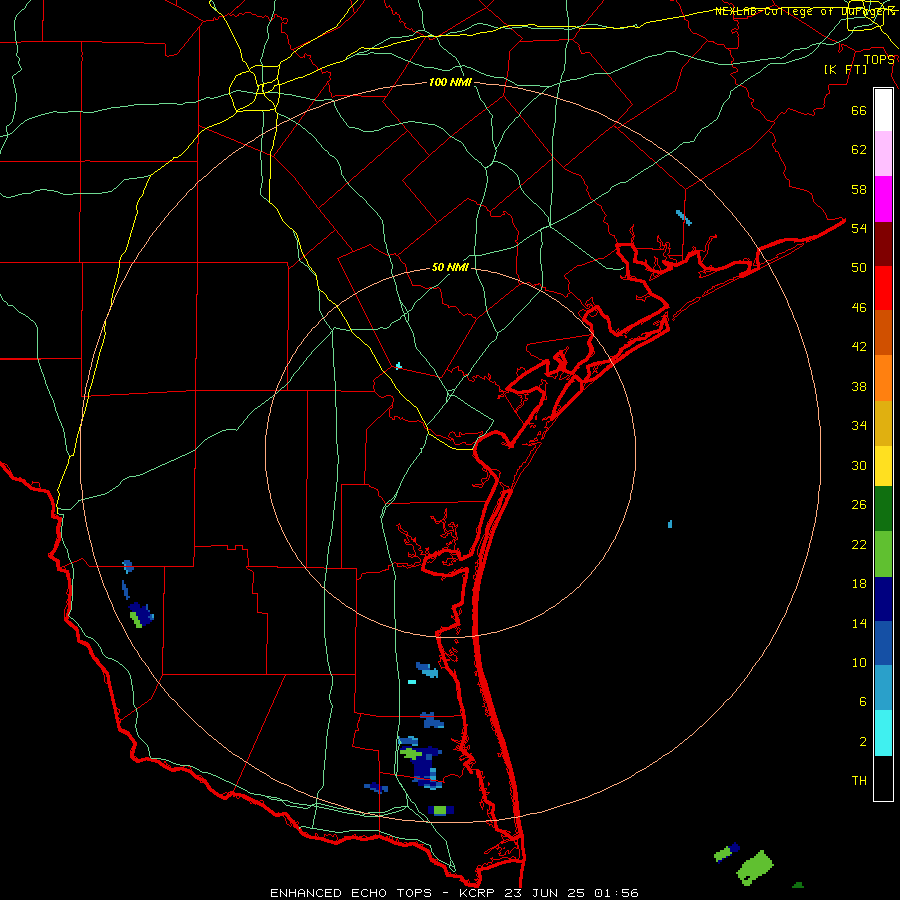The width and height of the screenshot is (900, 900).
Task: Click the "18" legend value
Action: click(859, 584)
